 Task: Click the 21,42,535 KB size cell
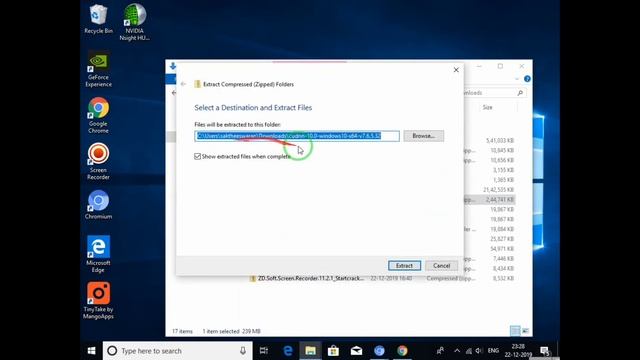click(498, 190)
